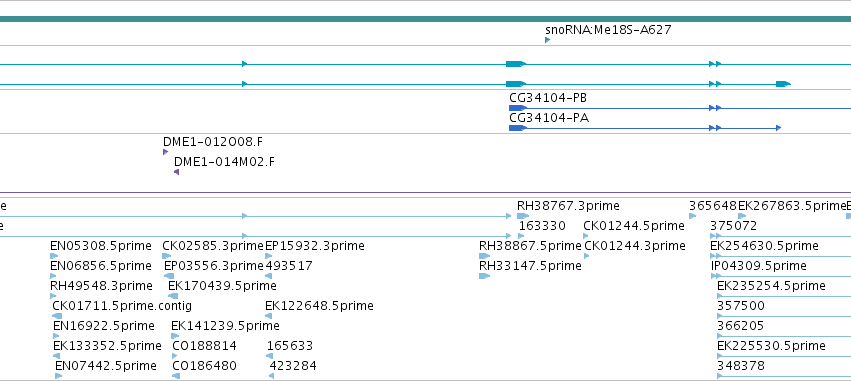Select EST IP04309.5prime
This screenshot has width=851, height=381.
[759, 266]
